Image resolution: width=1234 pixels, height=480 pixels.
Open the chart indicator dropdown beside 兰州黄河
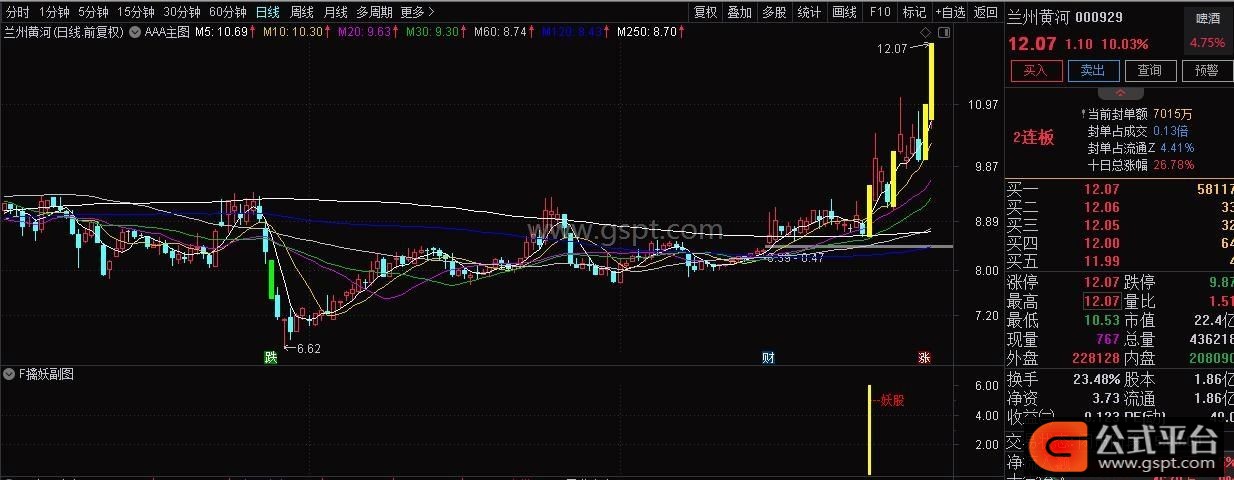coord(134,32)
